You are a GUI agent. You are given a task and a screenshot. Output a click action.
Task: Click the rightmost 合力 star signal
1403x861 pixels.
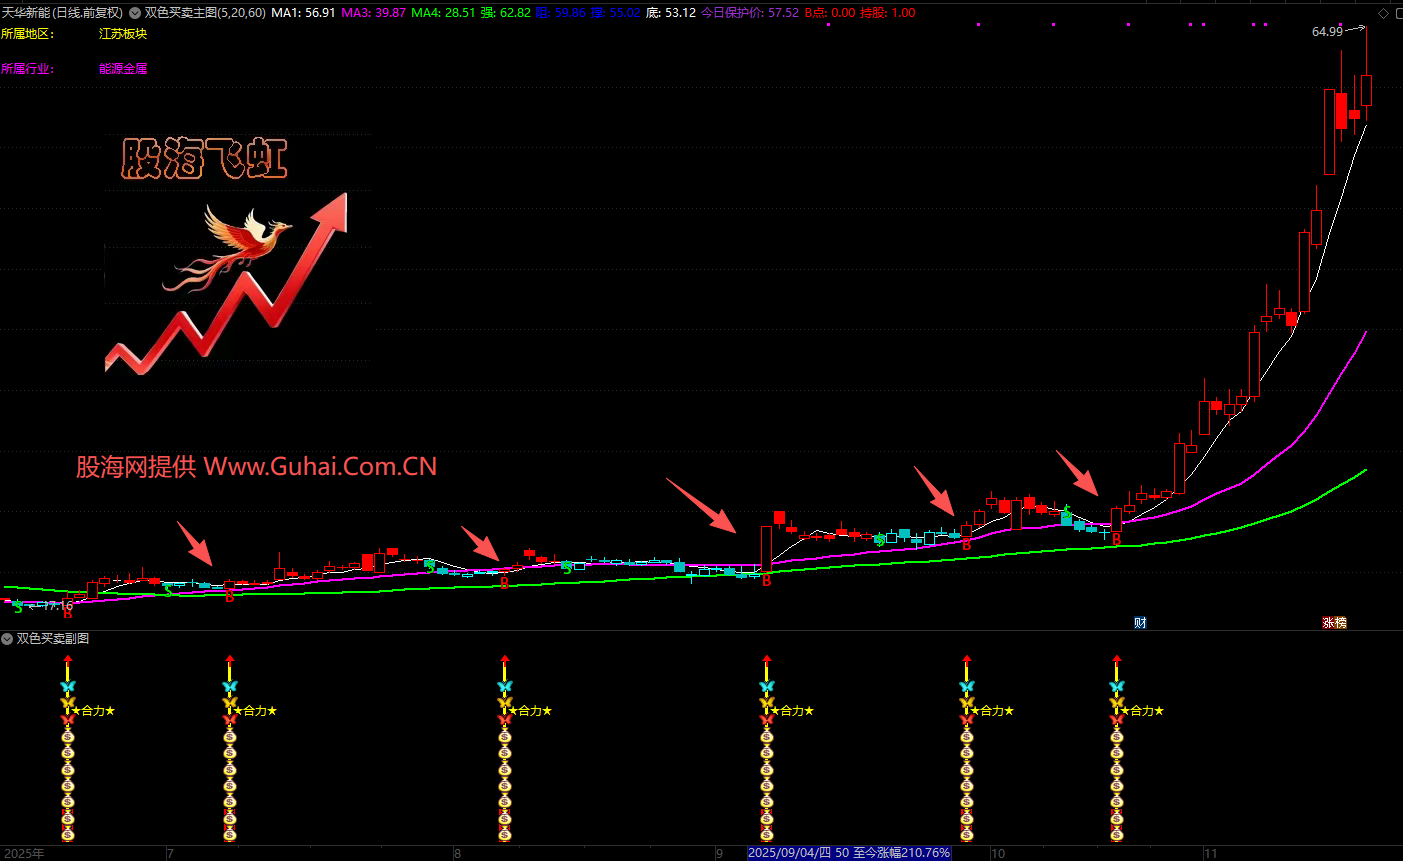pyautogui.click(x=1142, y=711)
